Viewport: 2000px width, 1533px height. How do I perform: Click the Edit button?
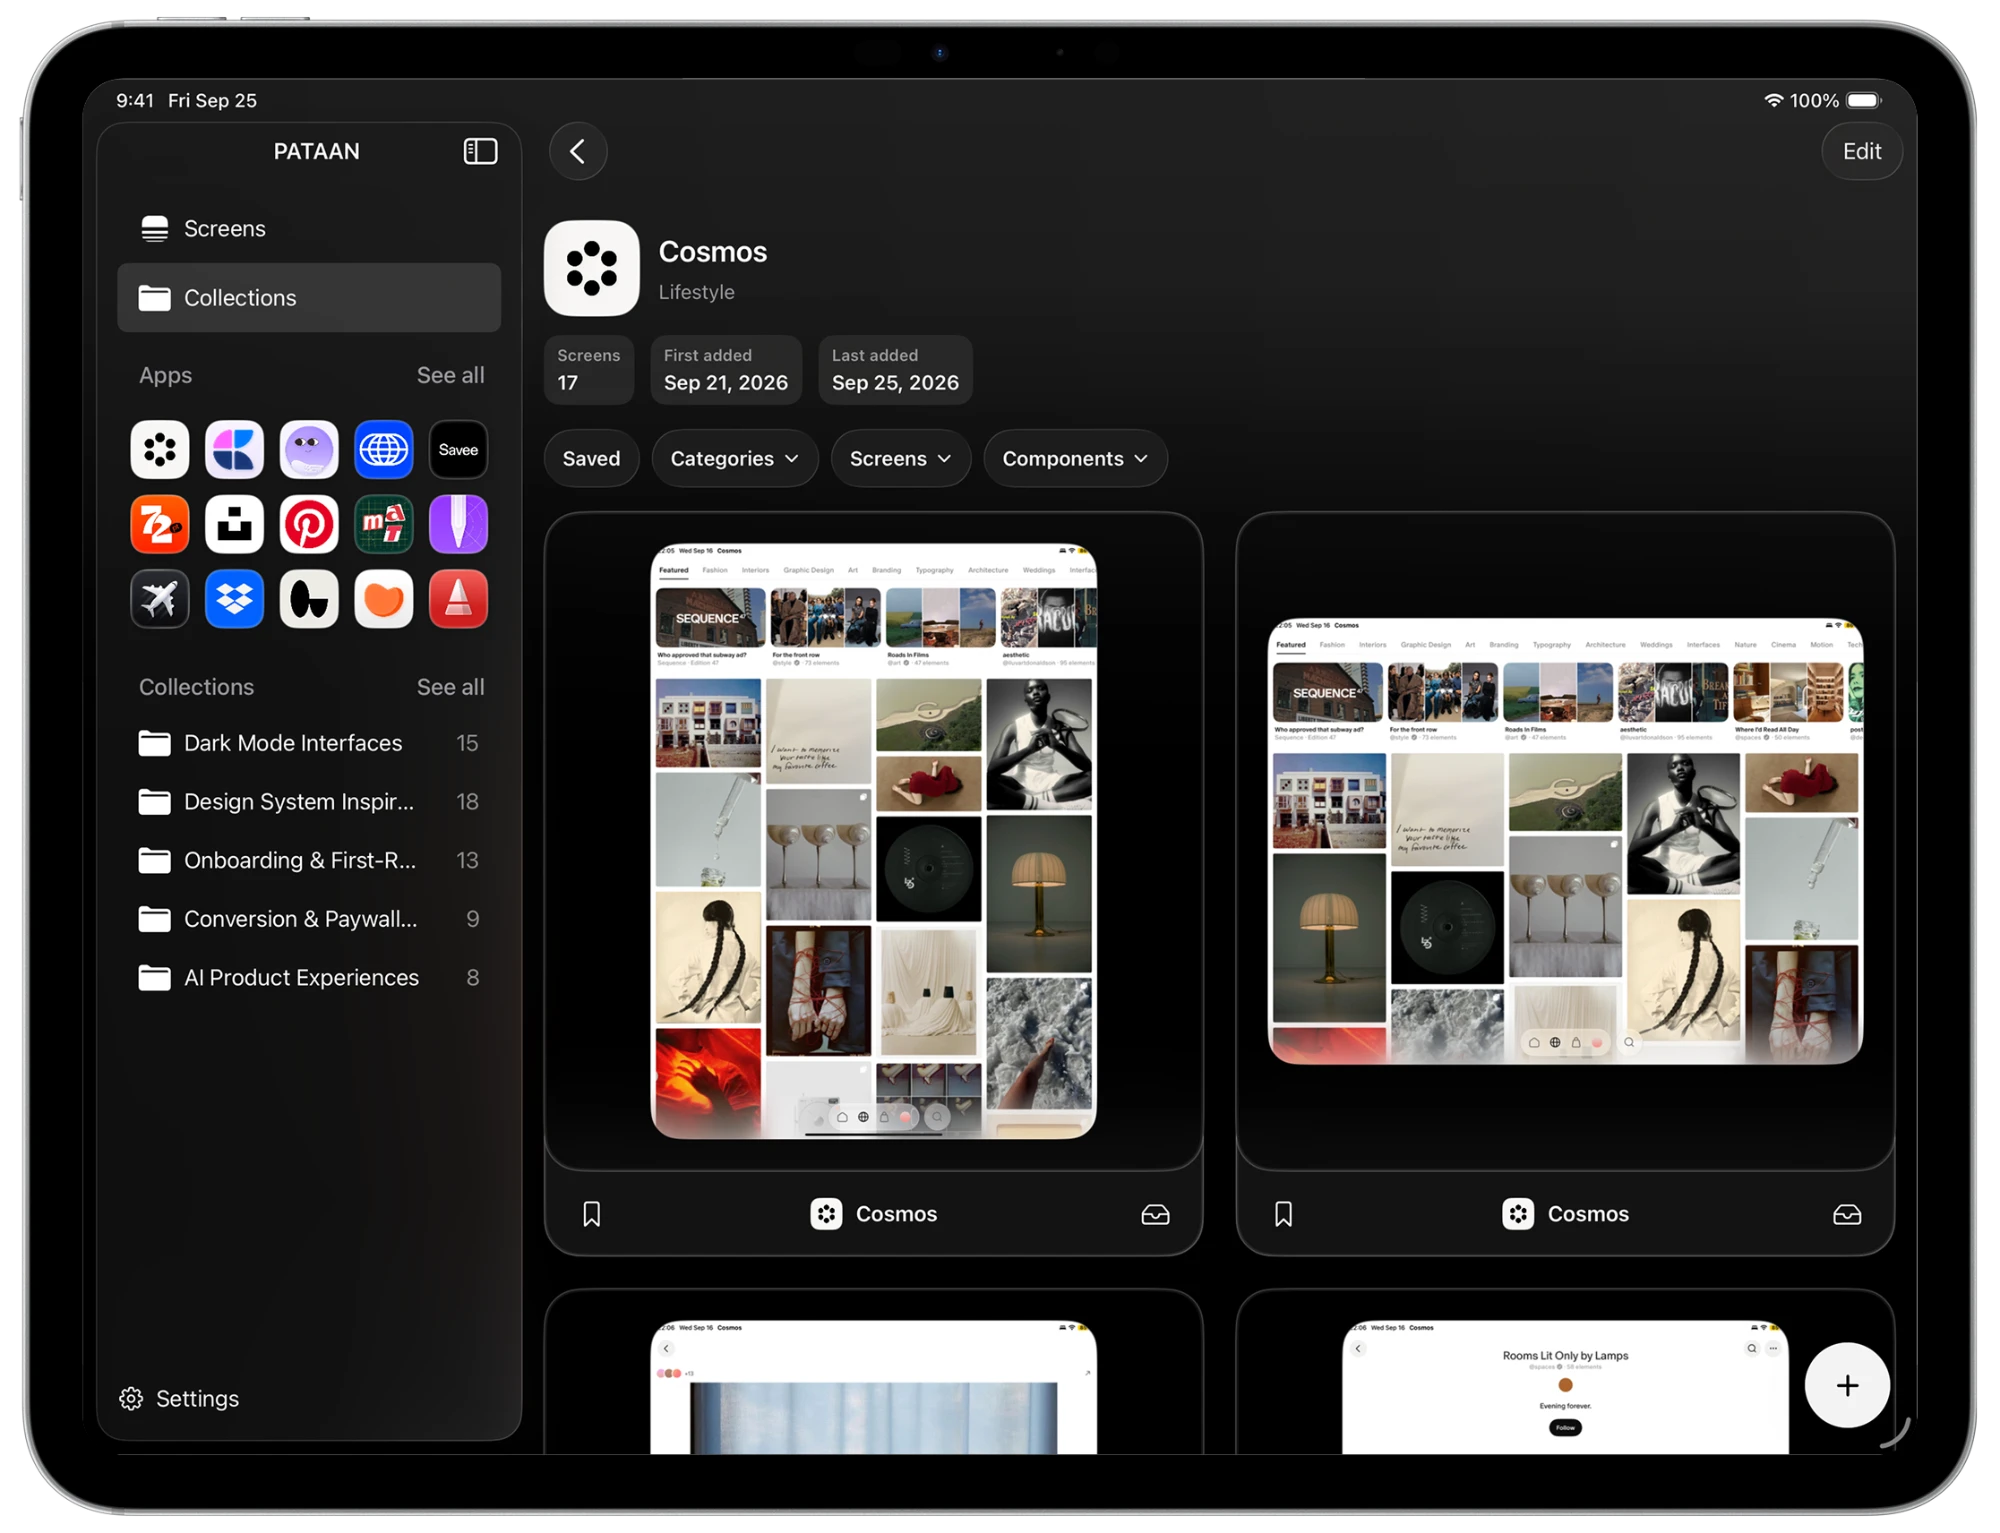pyautogui.click(x=1862, y=151)
